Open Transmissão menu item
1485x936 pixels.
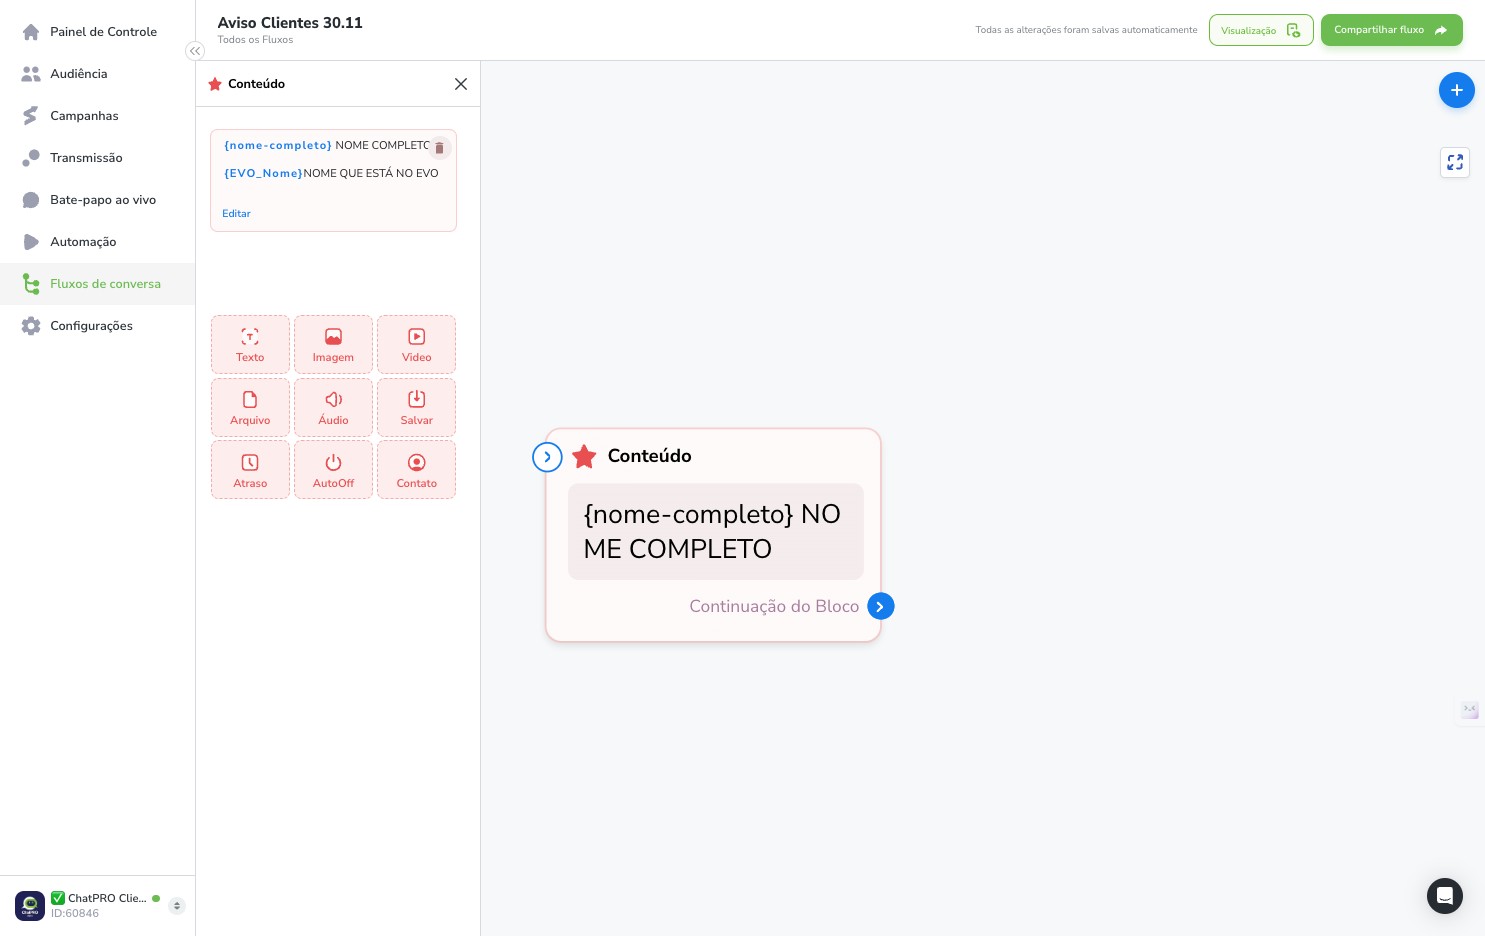click(x=86, y=158)
